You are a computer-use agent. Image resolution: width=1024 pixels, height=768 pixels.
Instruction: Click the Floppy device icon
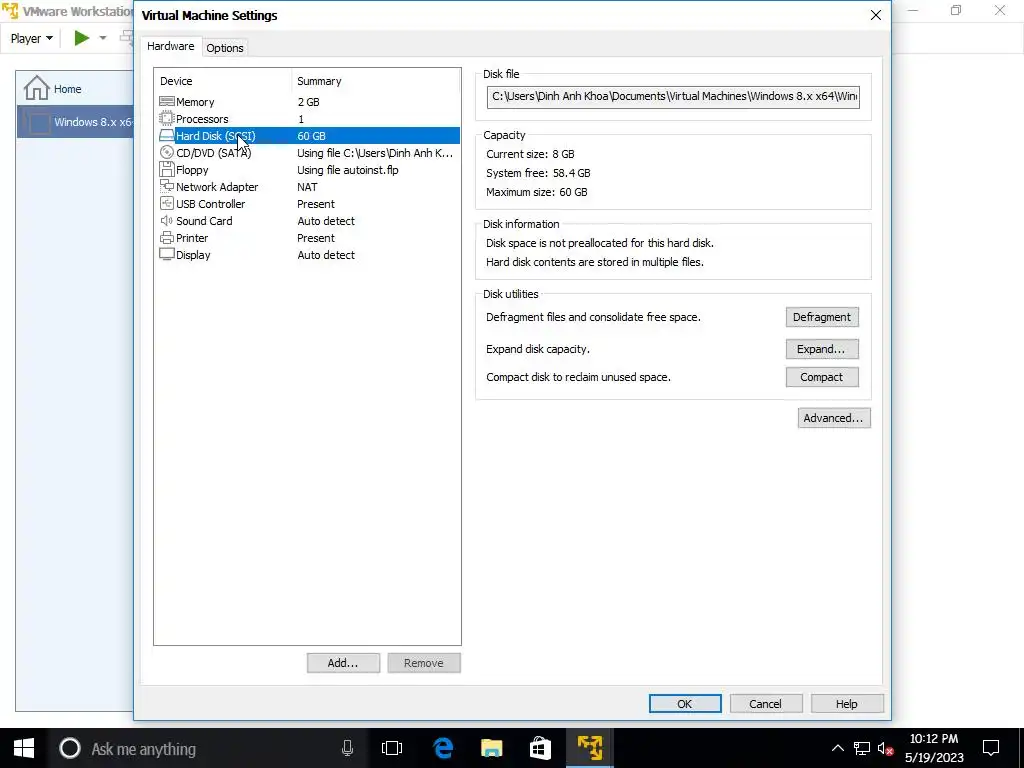click(167, 170)
